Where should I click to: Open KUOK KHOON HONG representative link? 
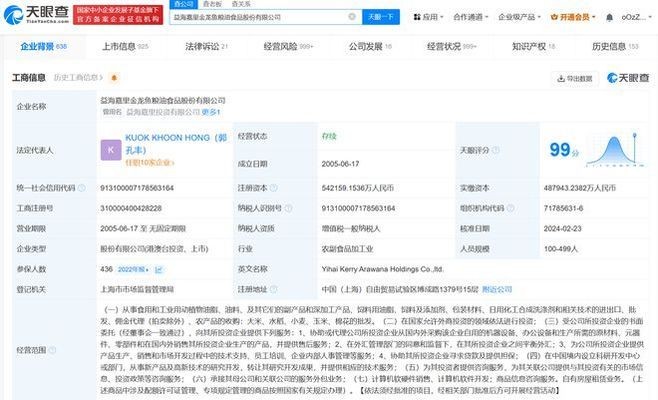(176, 144)
